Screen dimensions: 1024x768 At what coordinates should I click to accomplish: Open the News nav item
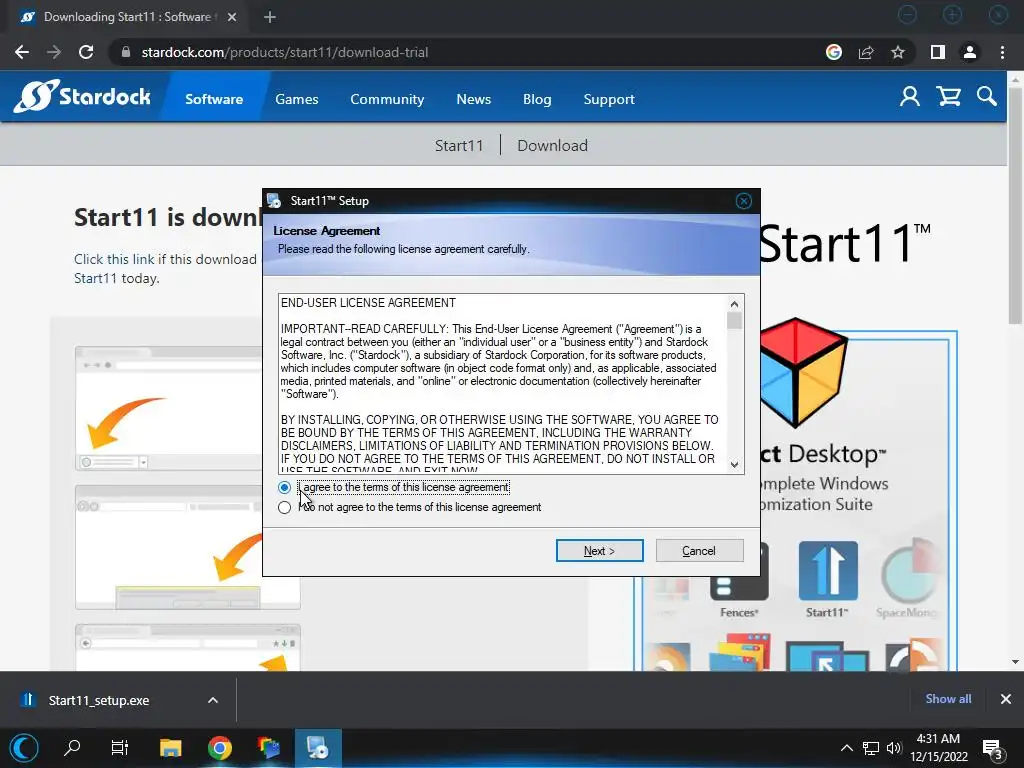click(473, 99)
